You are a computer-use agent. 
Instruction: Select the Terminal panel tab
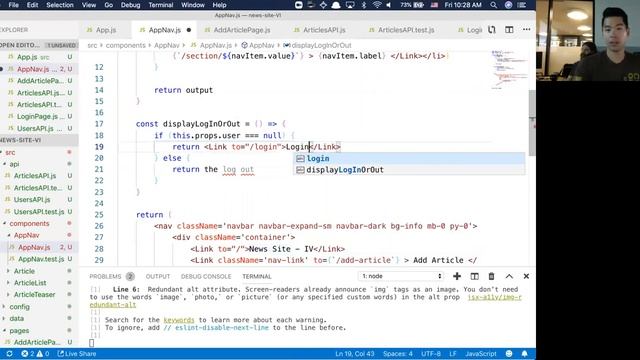257,276
